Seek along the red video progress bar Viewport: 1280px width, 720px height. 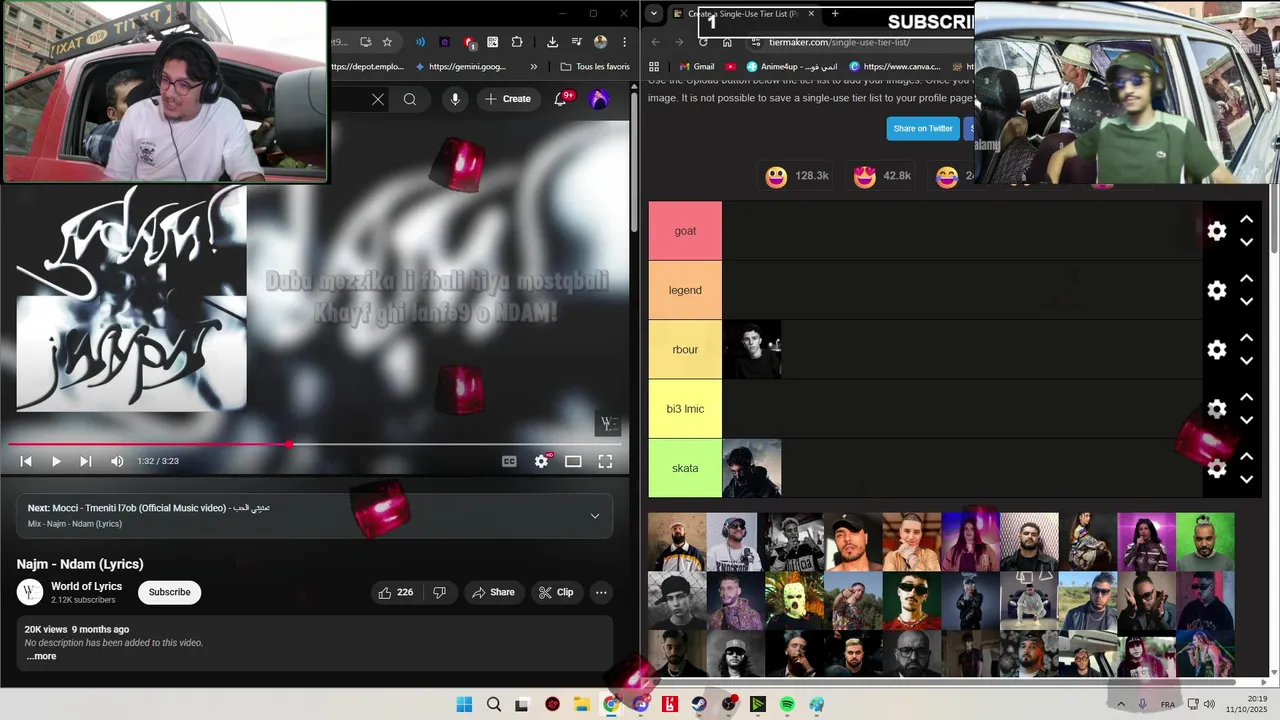314,444
